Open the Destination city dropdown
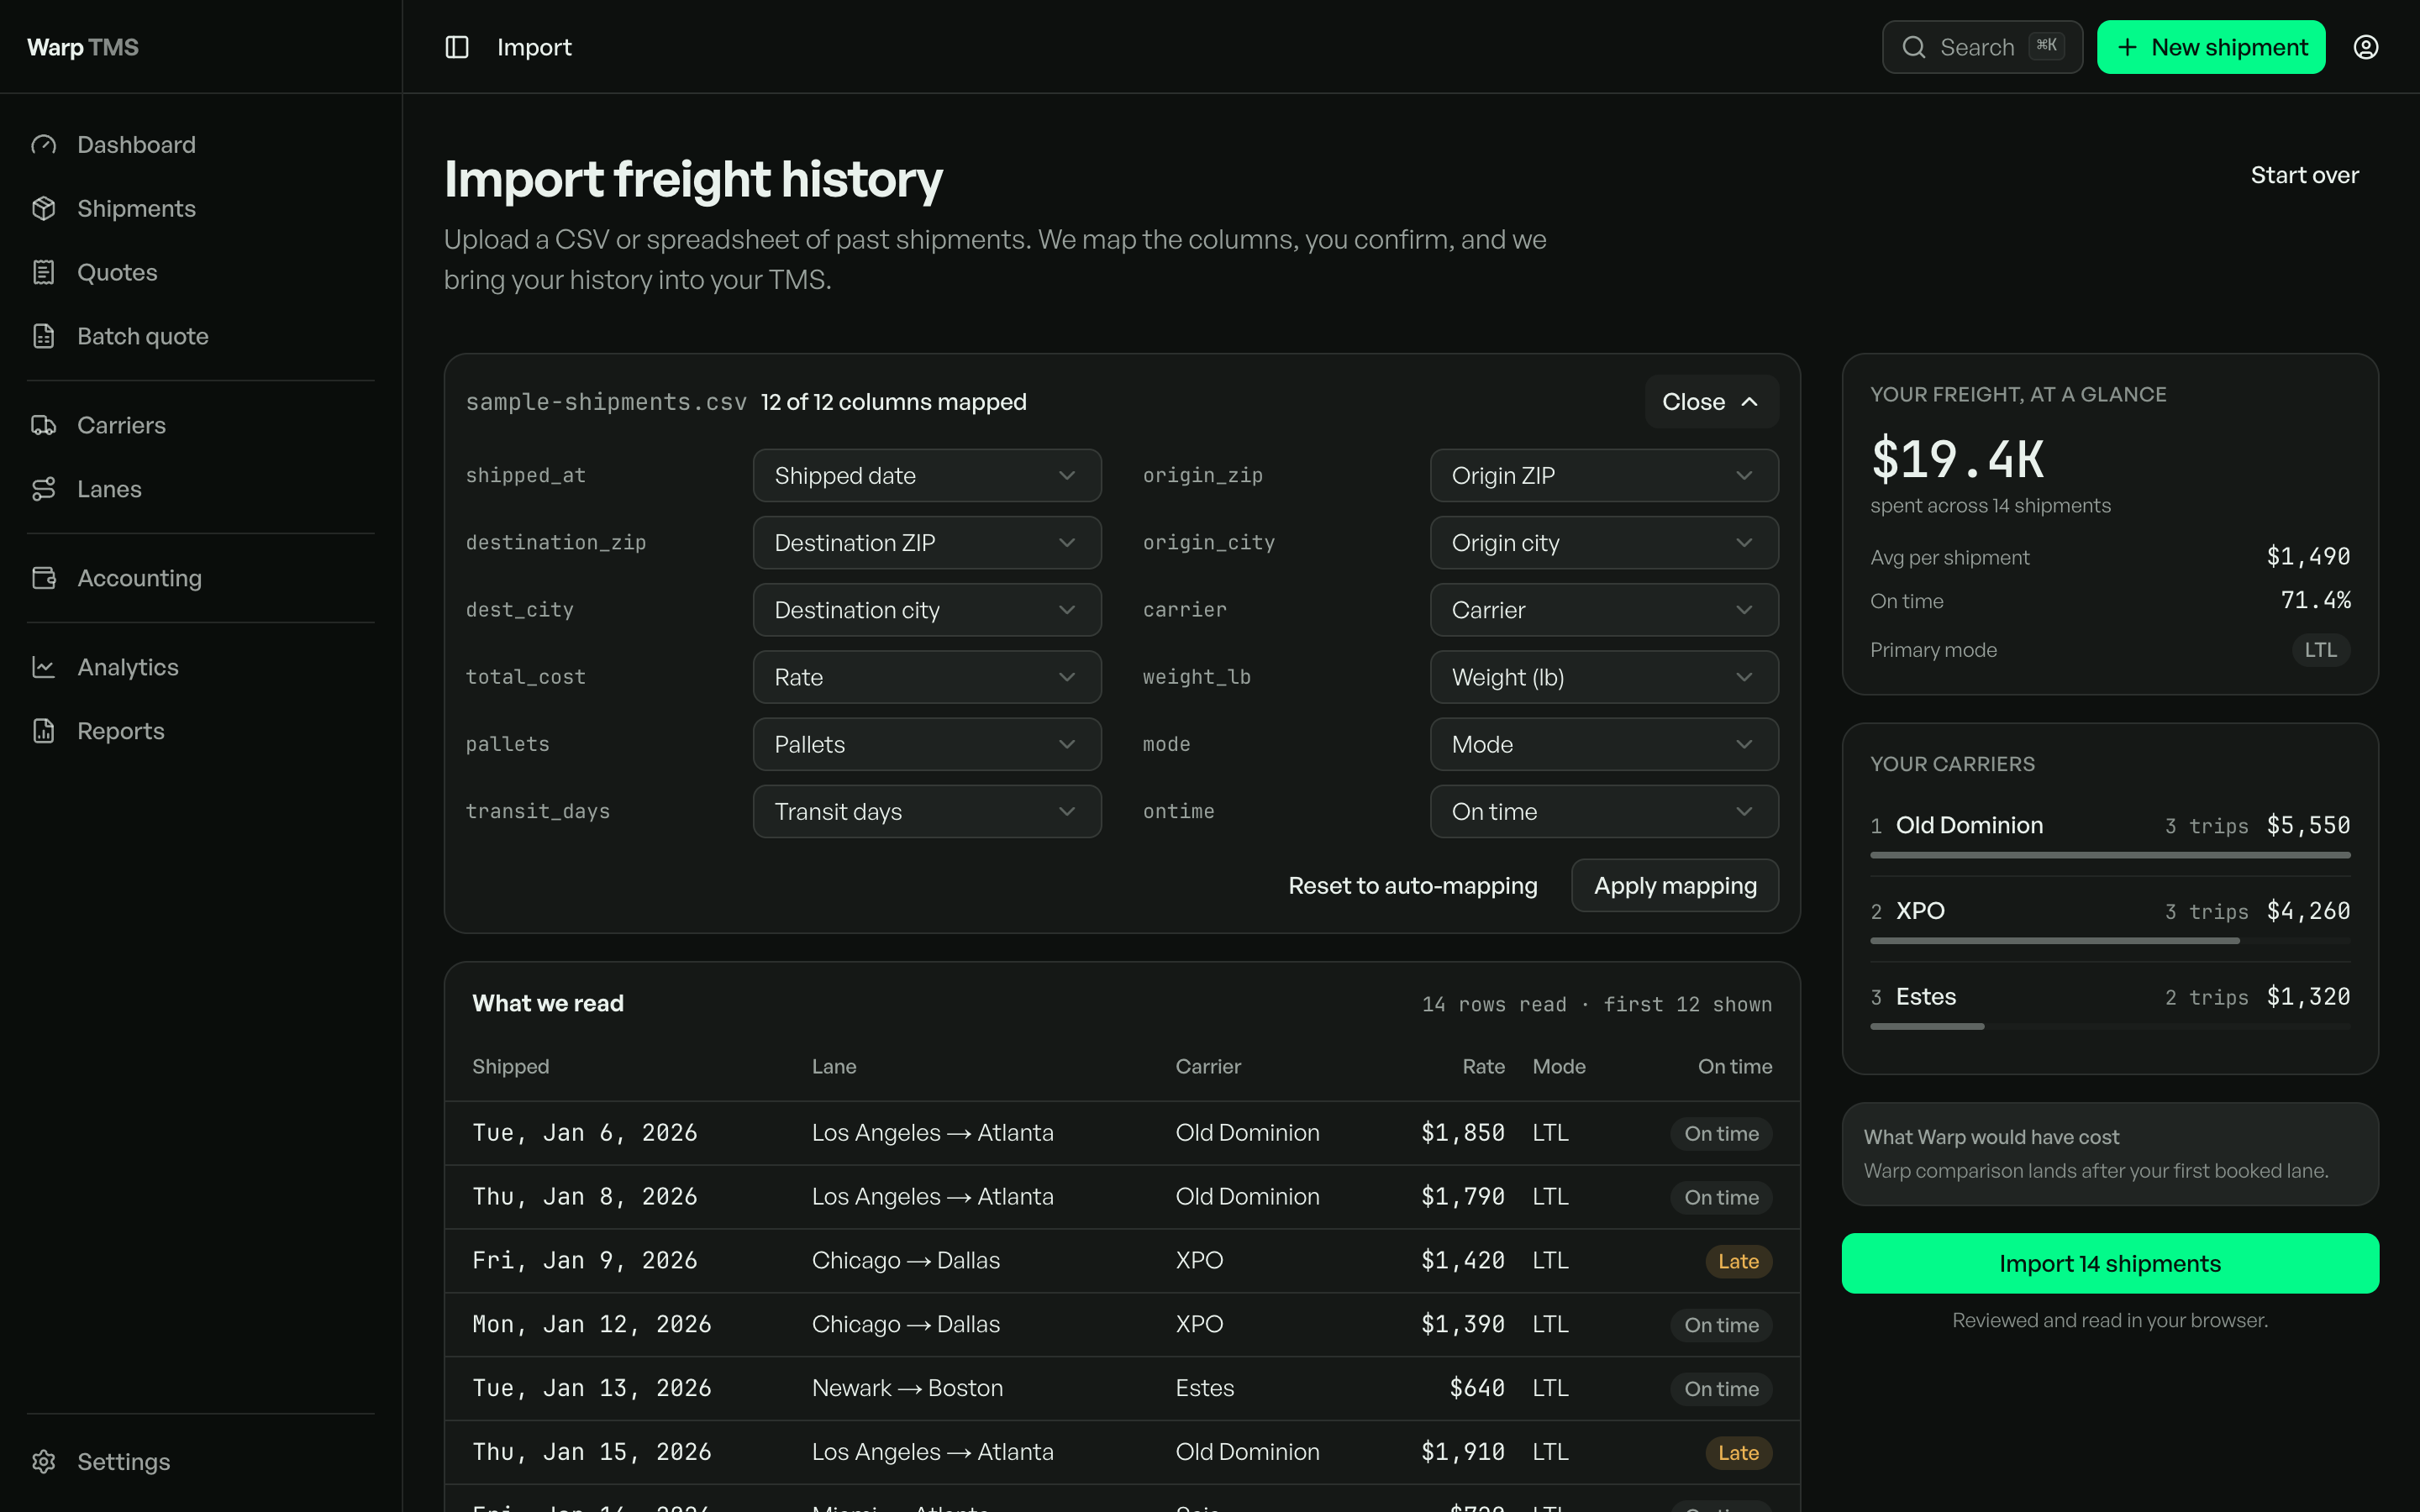 (x=927, y=610)
